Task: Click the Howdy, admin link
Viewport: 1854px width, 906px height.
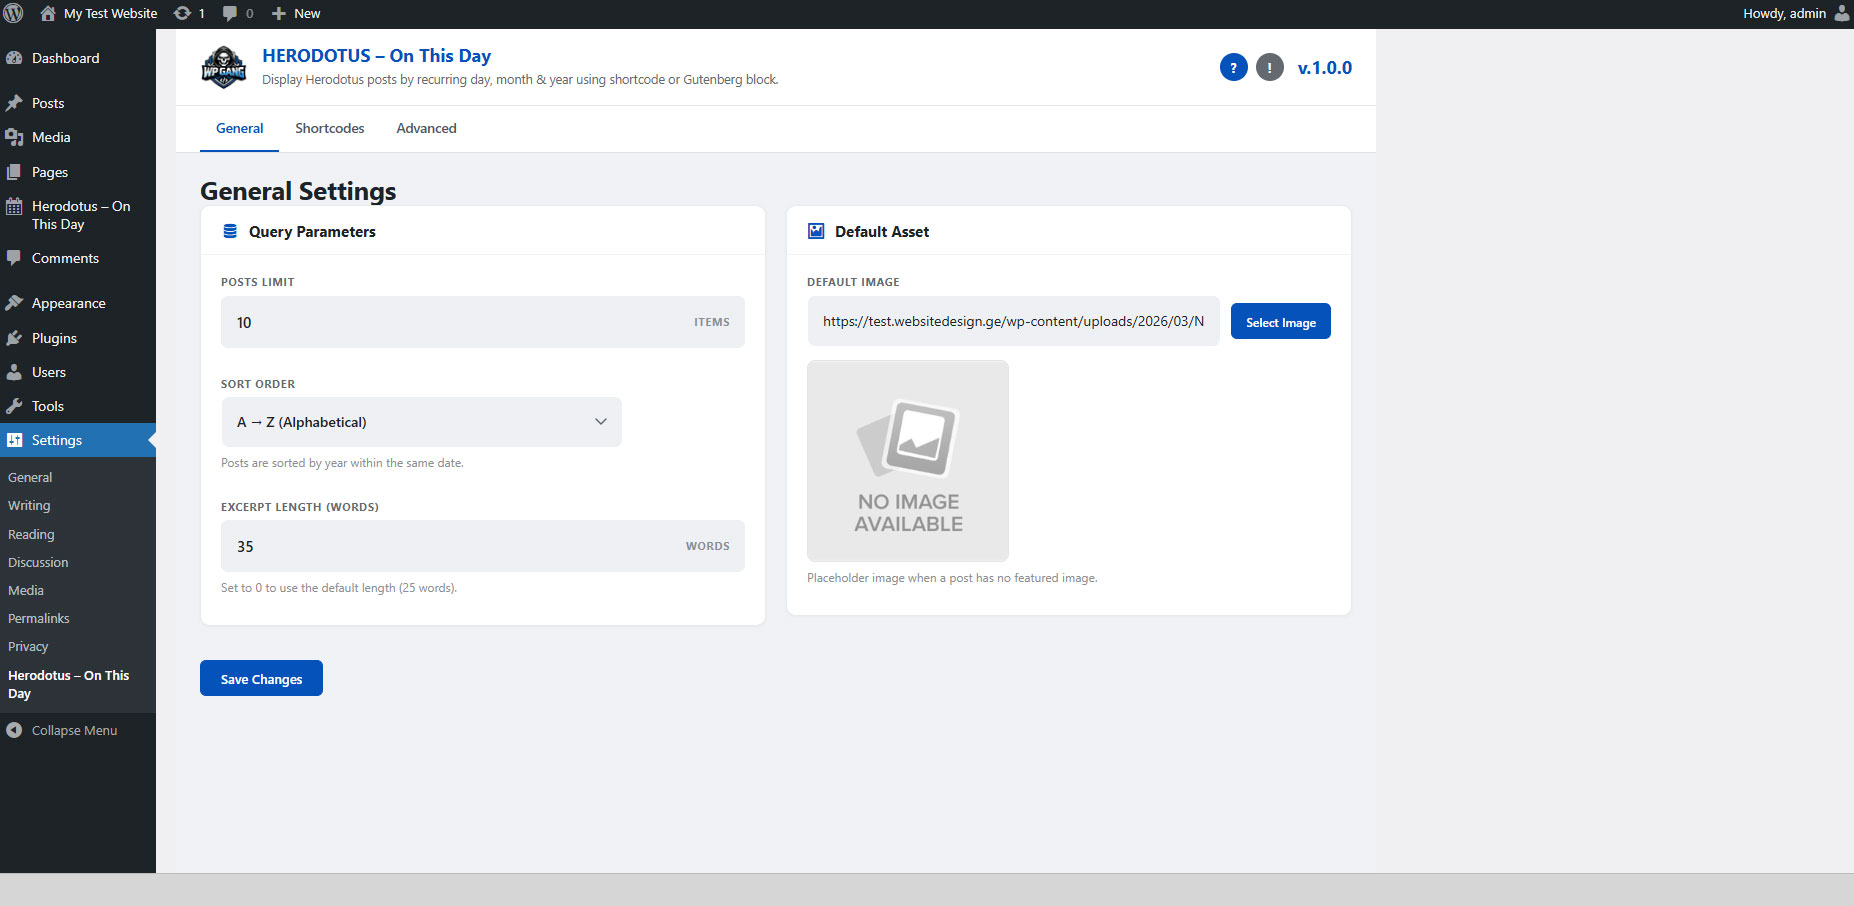Action: point(1784,13)
